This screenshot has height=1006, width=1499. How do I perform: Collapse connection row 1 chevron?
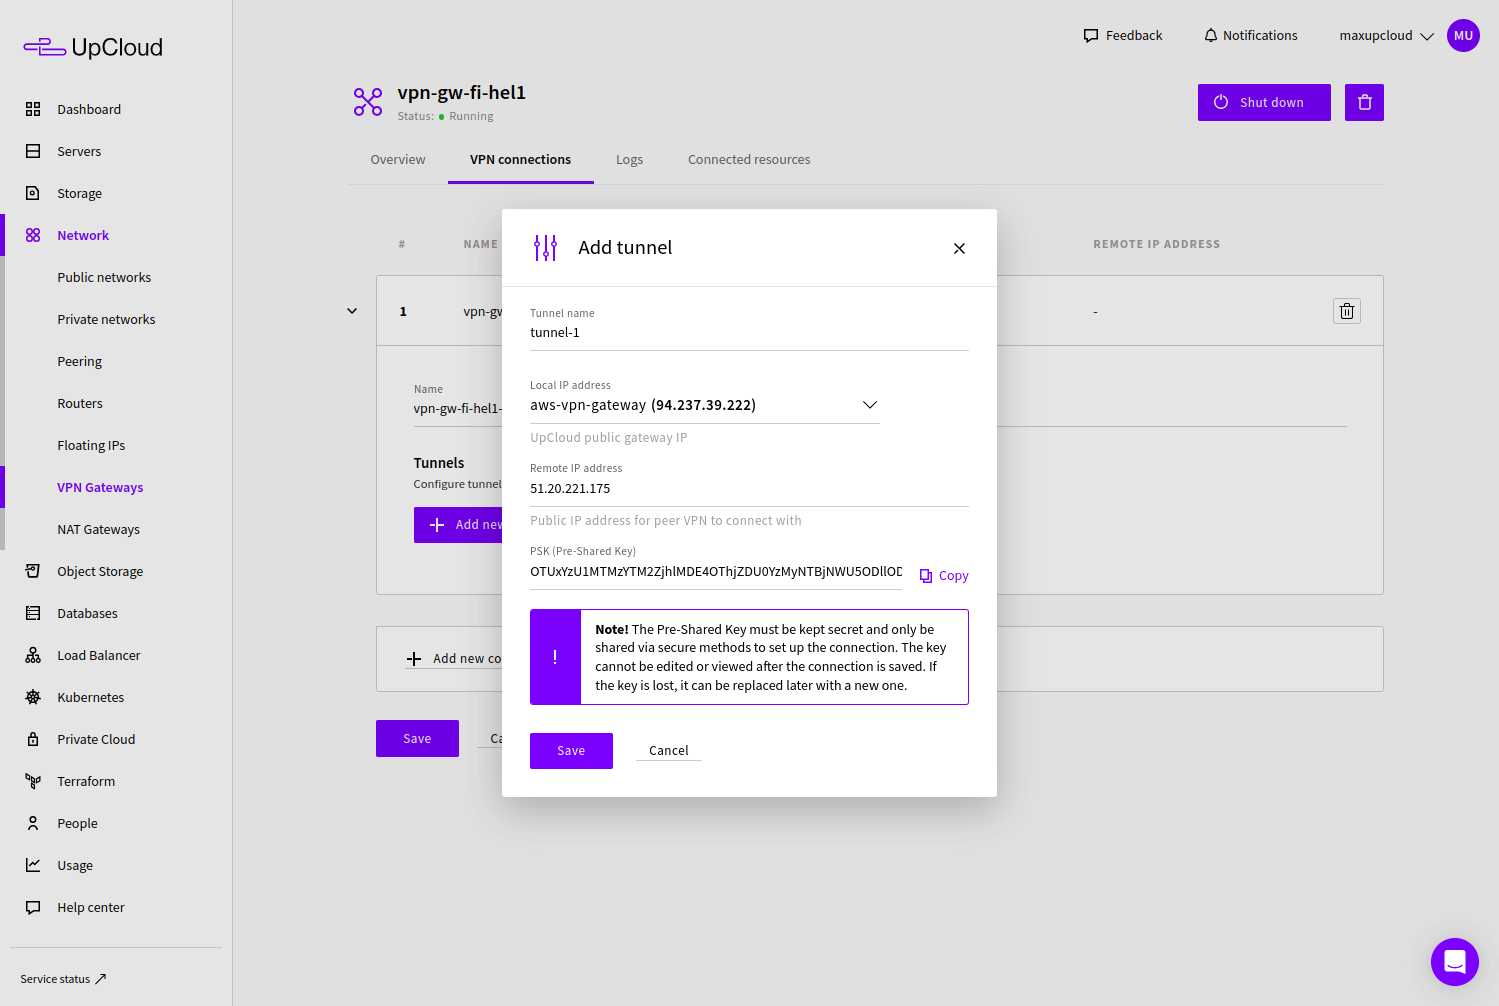click(352, 311)
